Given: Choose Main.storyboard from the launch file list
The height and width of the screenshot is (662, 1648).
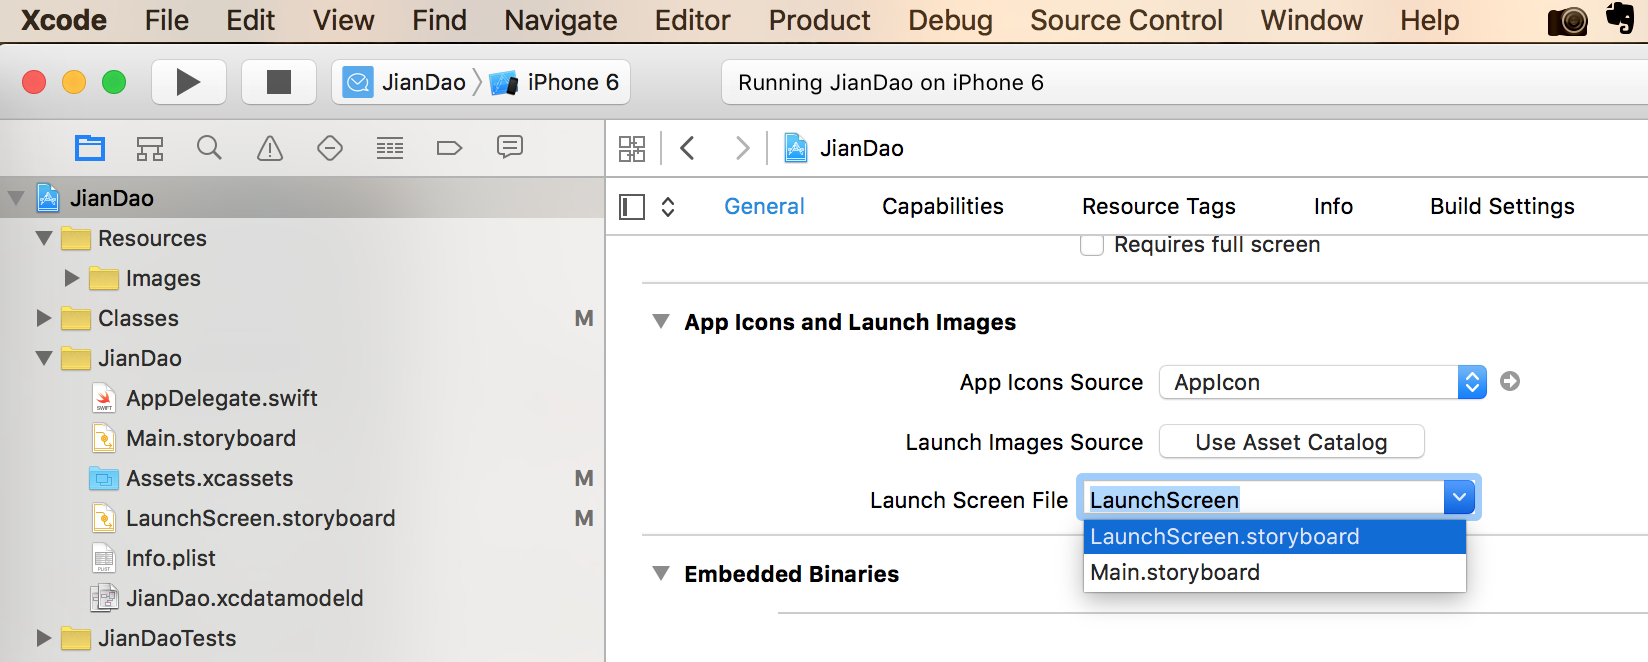Looking at the screenshot, I should (1175, 572).
